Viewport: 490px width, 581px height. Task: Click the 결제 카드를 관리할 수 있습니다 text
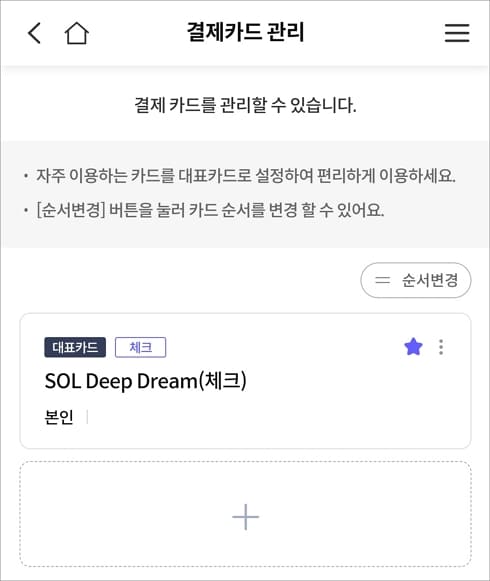click(245, 104)
